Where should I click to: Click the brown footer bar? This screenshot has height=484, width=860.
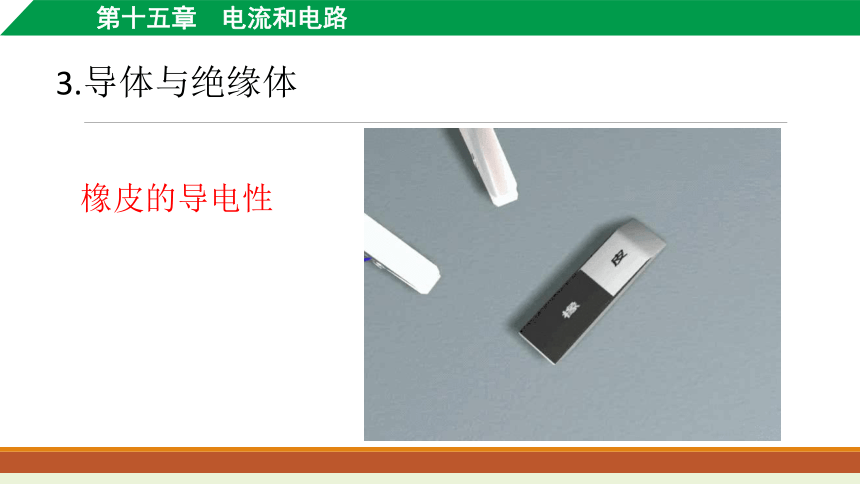[430, 462]
